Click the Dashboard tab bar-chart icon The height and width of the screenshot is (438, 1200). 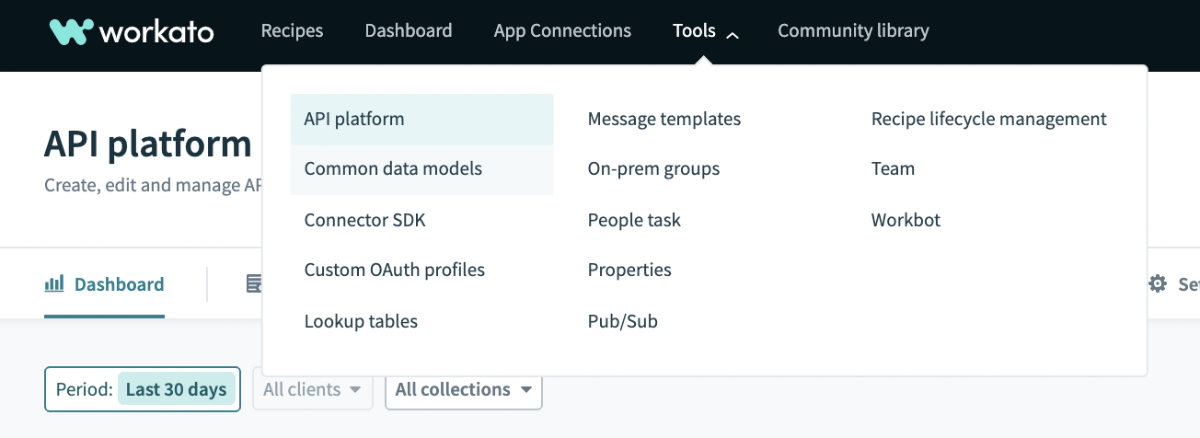[x=54, y=284]
